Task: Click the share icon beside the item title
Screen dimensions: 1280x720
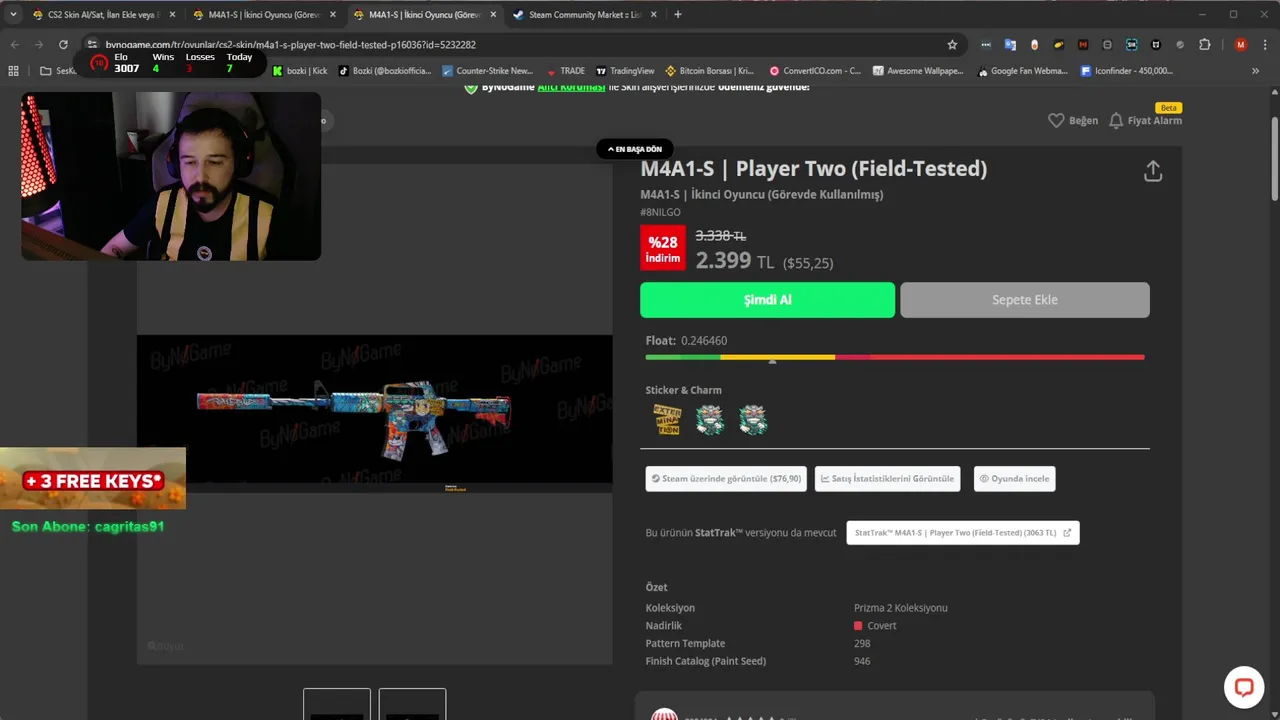Action: 1153,171
